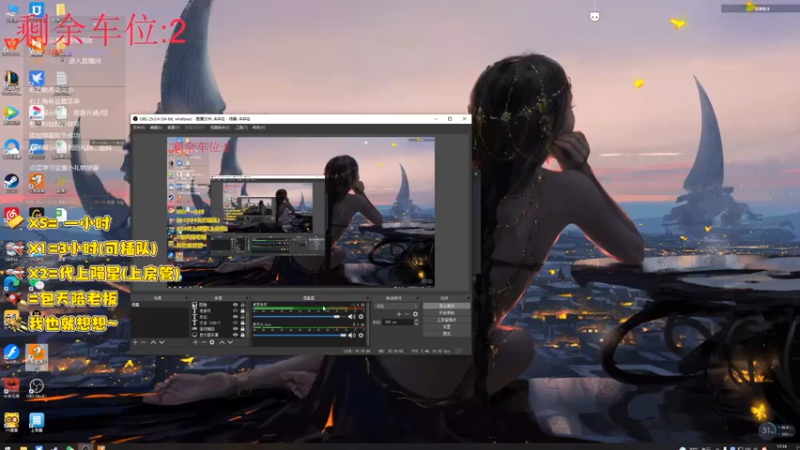Toggle the lock on the 图像 source
The height and width of the screenshot is (450, 800).
(243, 305)
